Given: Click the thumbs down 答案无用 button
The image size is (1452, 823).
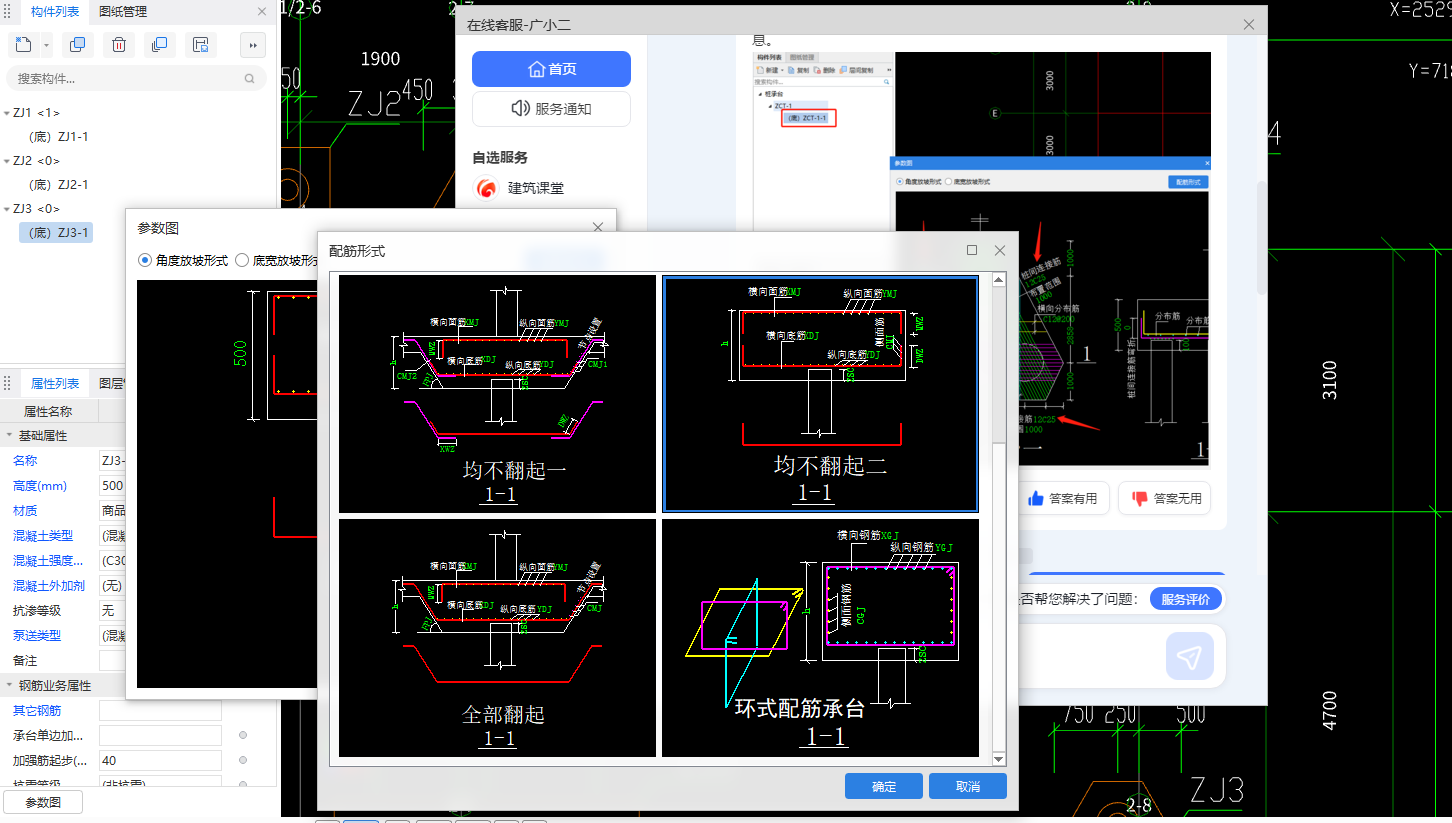Looking at the screenshot, I should 1165,498.
